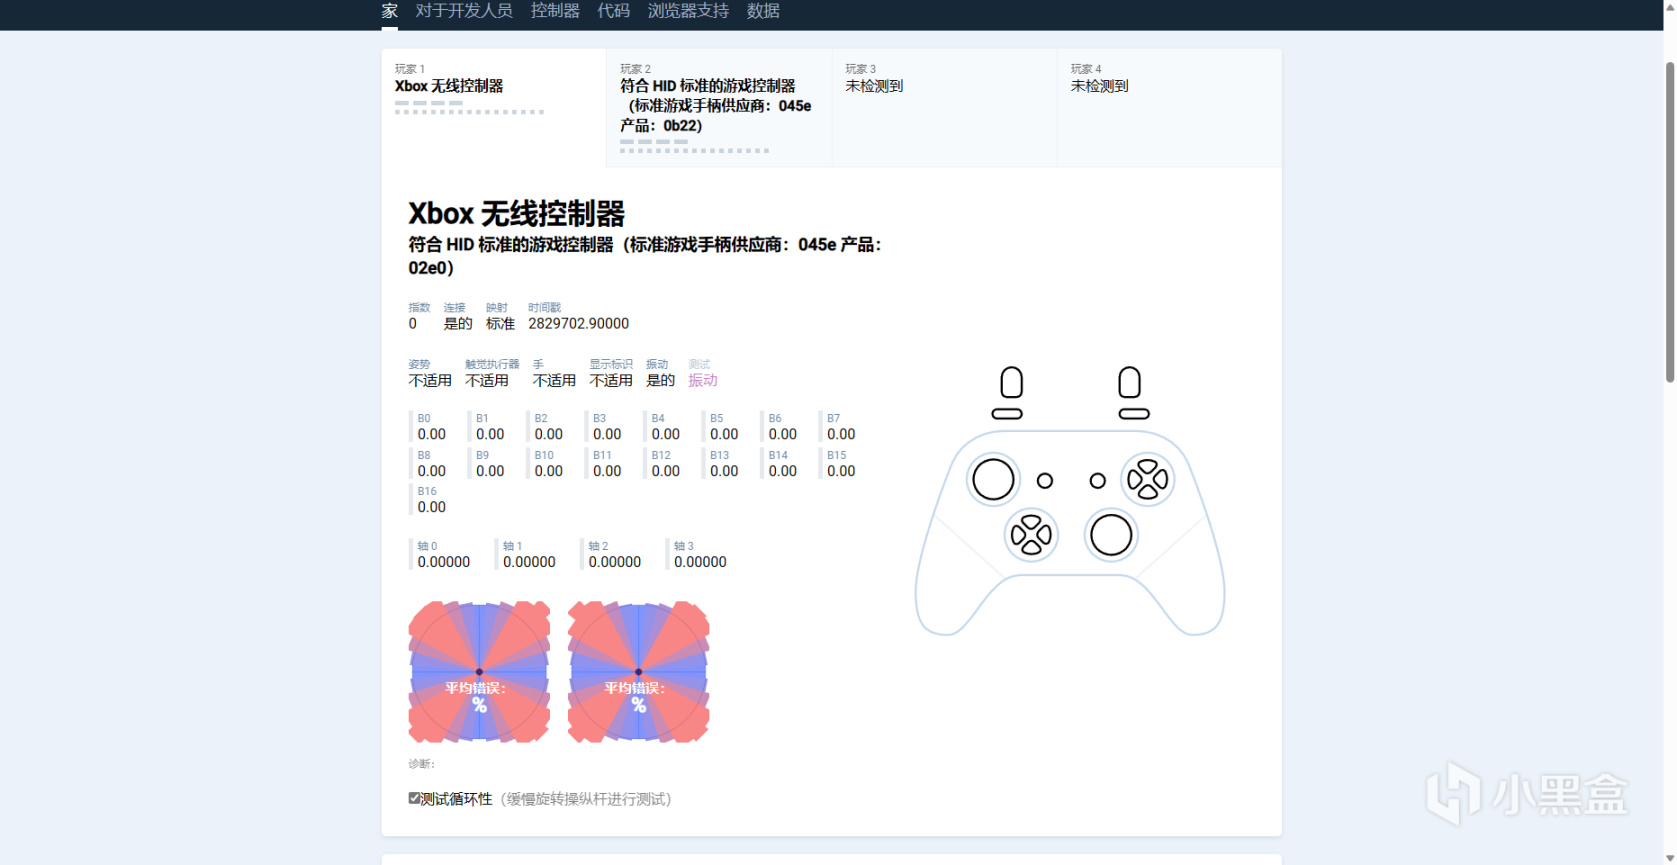Viewport: 1677px width, 865px height.
Task: Open the 家 navigation tab
Action: (x=390, y=11)
